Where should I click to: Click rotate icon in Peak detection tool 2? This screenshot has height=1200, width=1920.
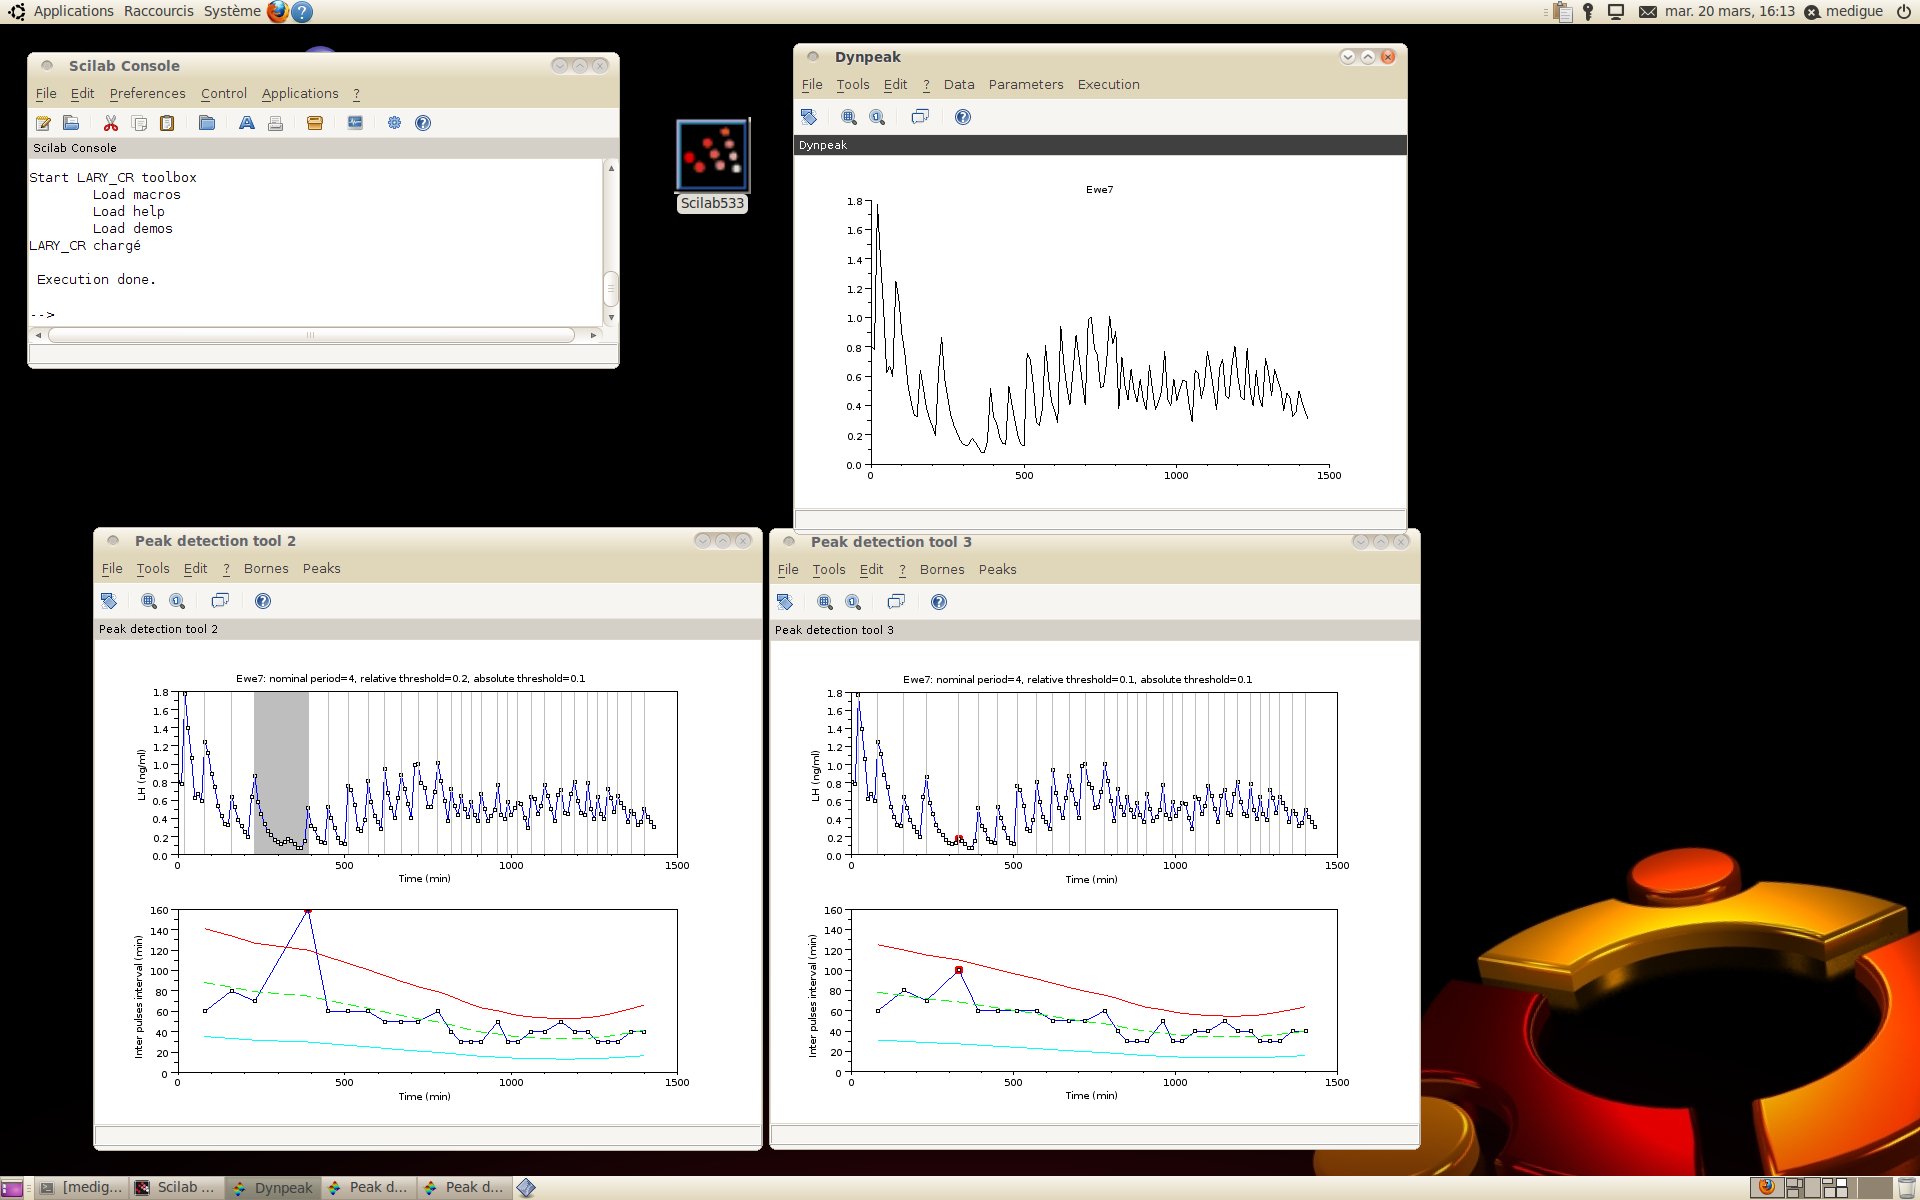tap(109, 601)
